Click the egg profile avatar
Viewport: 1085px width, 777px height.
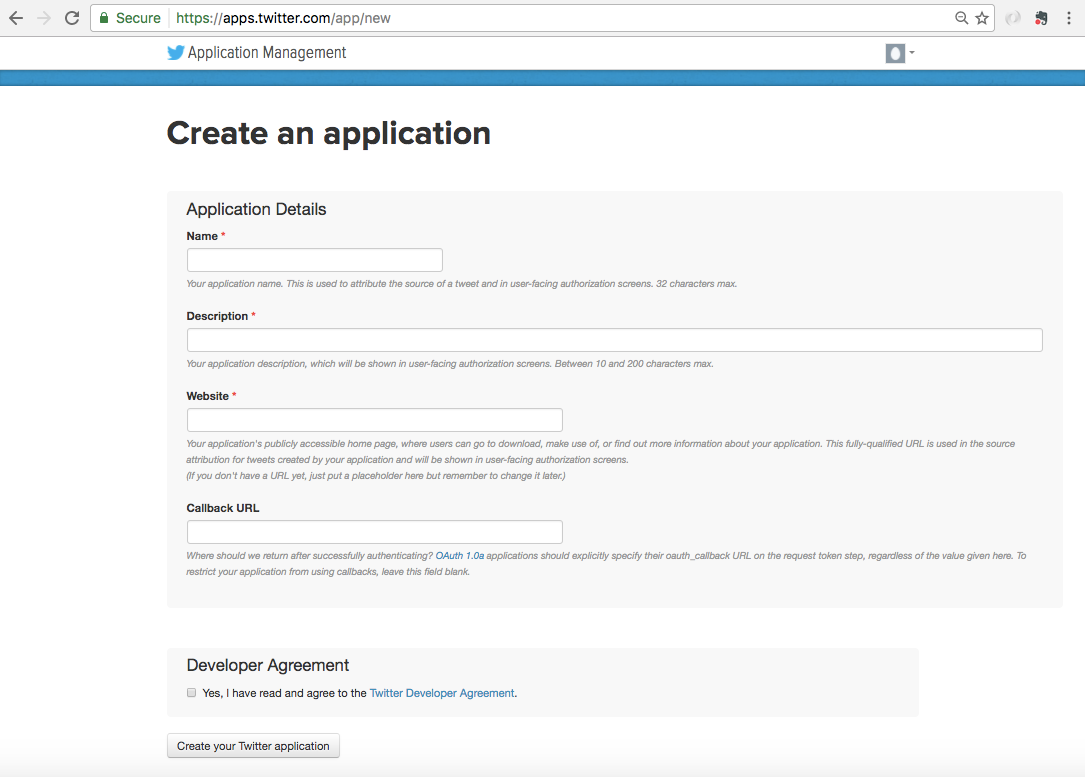(x=895, y=53)
